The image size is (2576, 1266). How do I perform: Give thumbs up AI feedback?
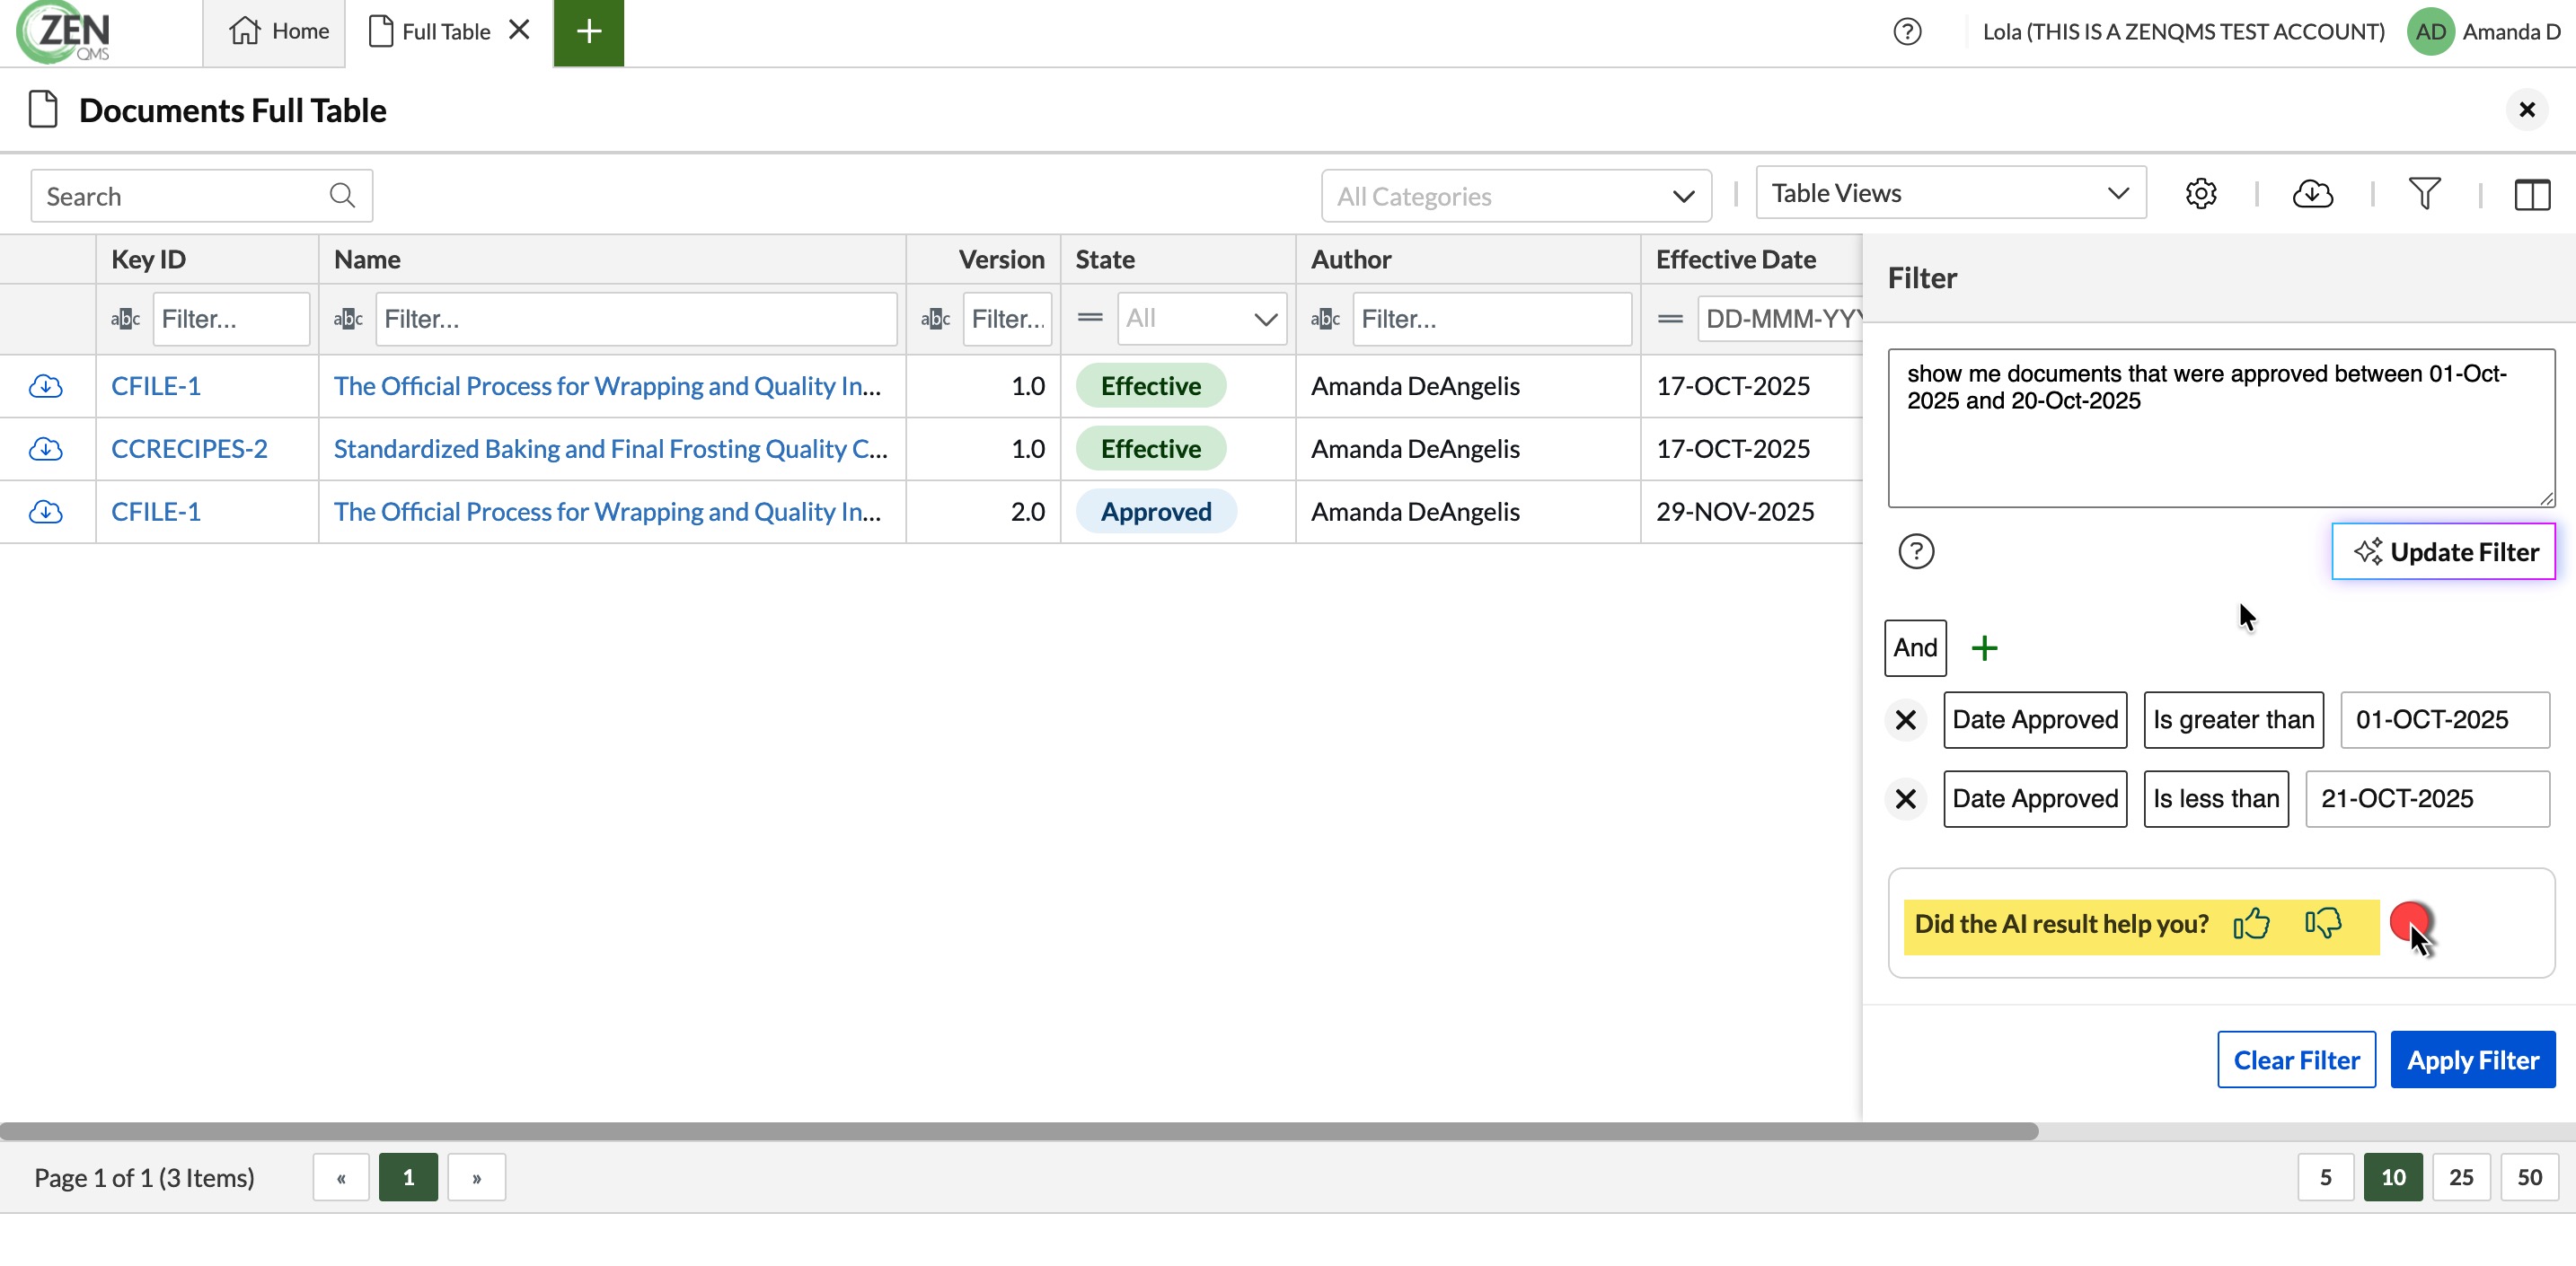(x=2252, y=923)
